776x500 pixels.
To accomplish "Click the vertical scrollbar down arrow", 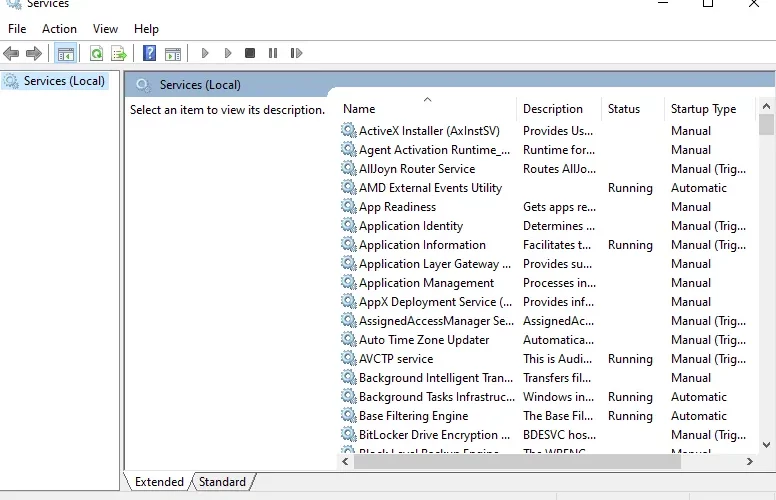I will 766,445.
